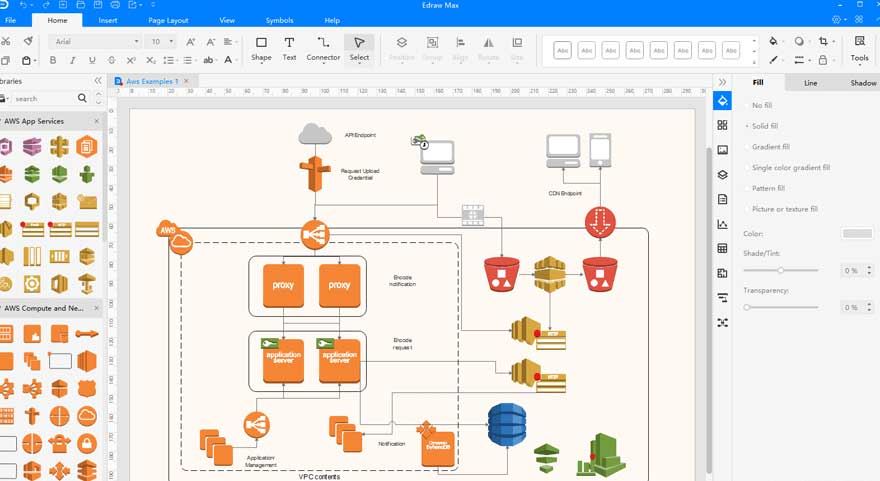The height and width of the screenshot is (481, 880).
Task: Open the chart panel icon in sidebar
Action: [x=722, y=224]
